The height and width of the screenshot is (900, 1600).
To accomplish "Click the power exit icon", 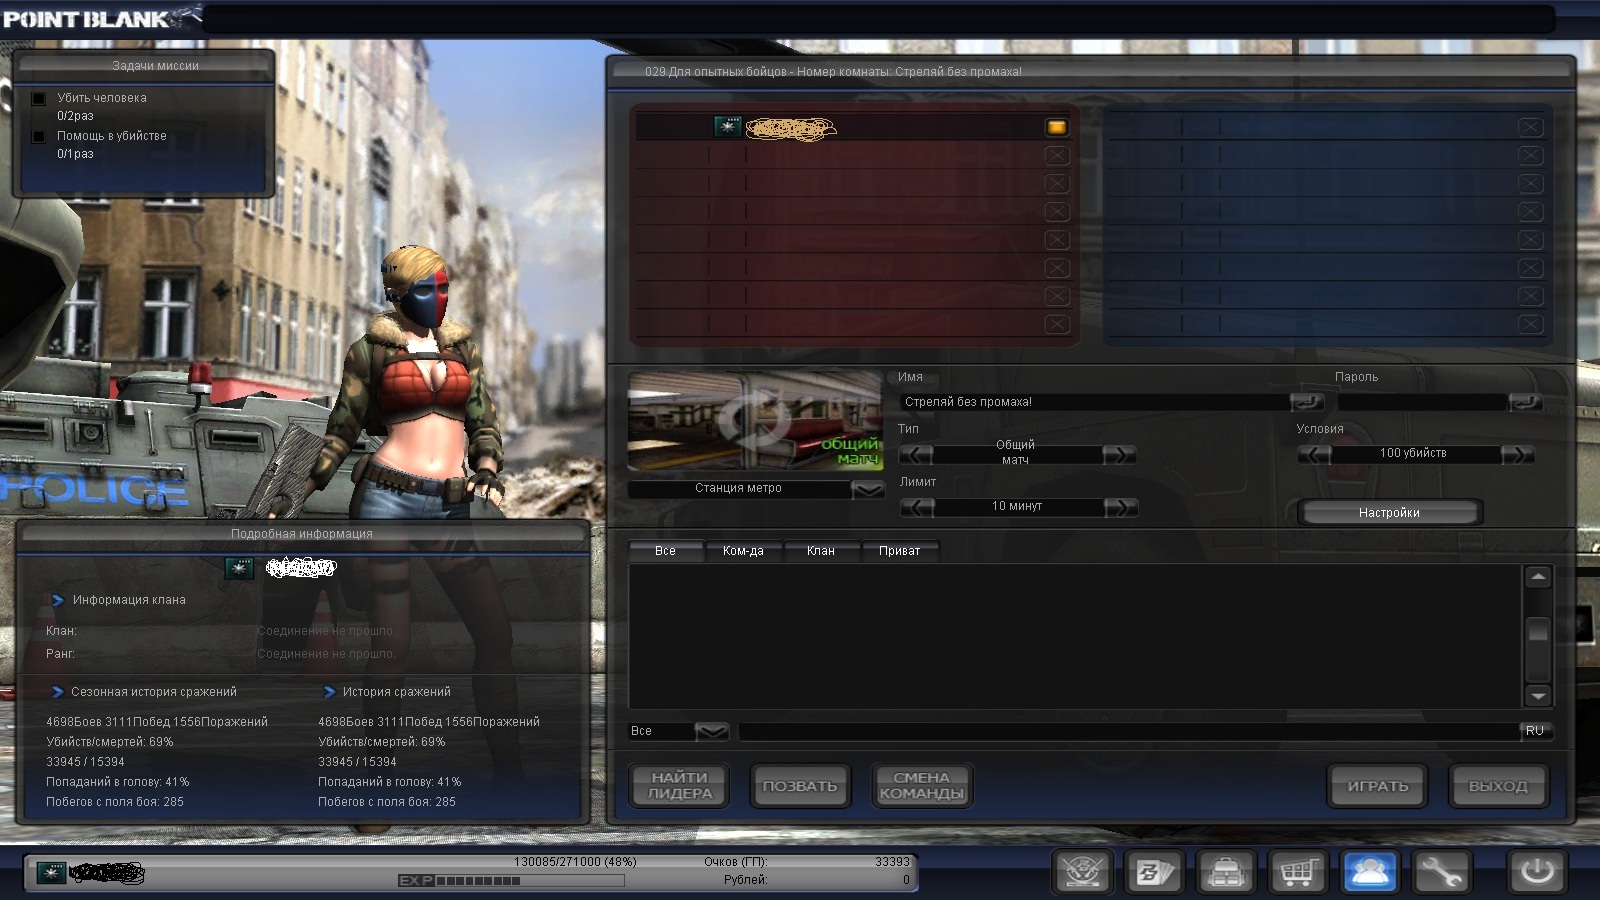I will click(x=1536, y=872).
